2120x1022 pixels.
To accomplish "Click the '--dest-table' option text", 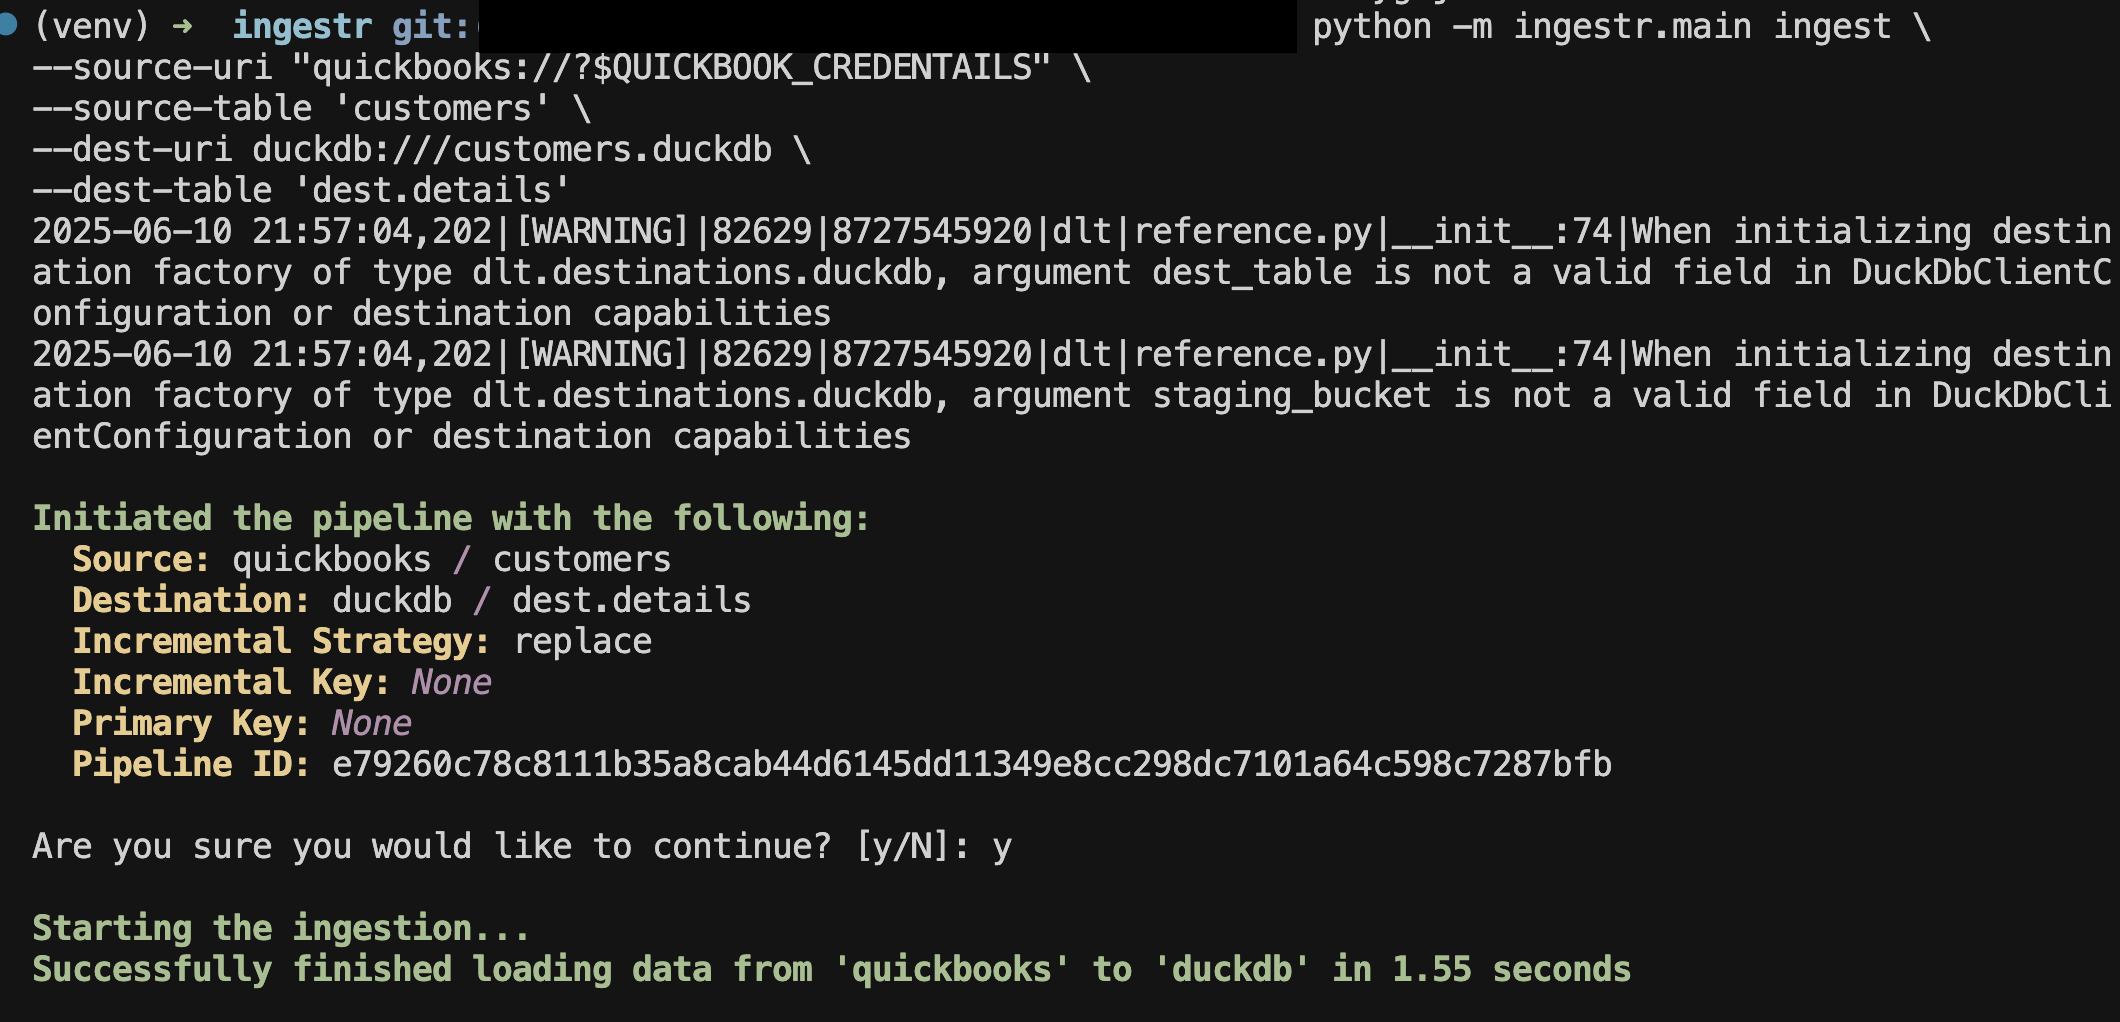I will (152, 191).
